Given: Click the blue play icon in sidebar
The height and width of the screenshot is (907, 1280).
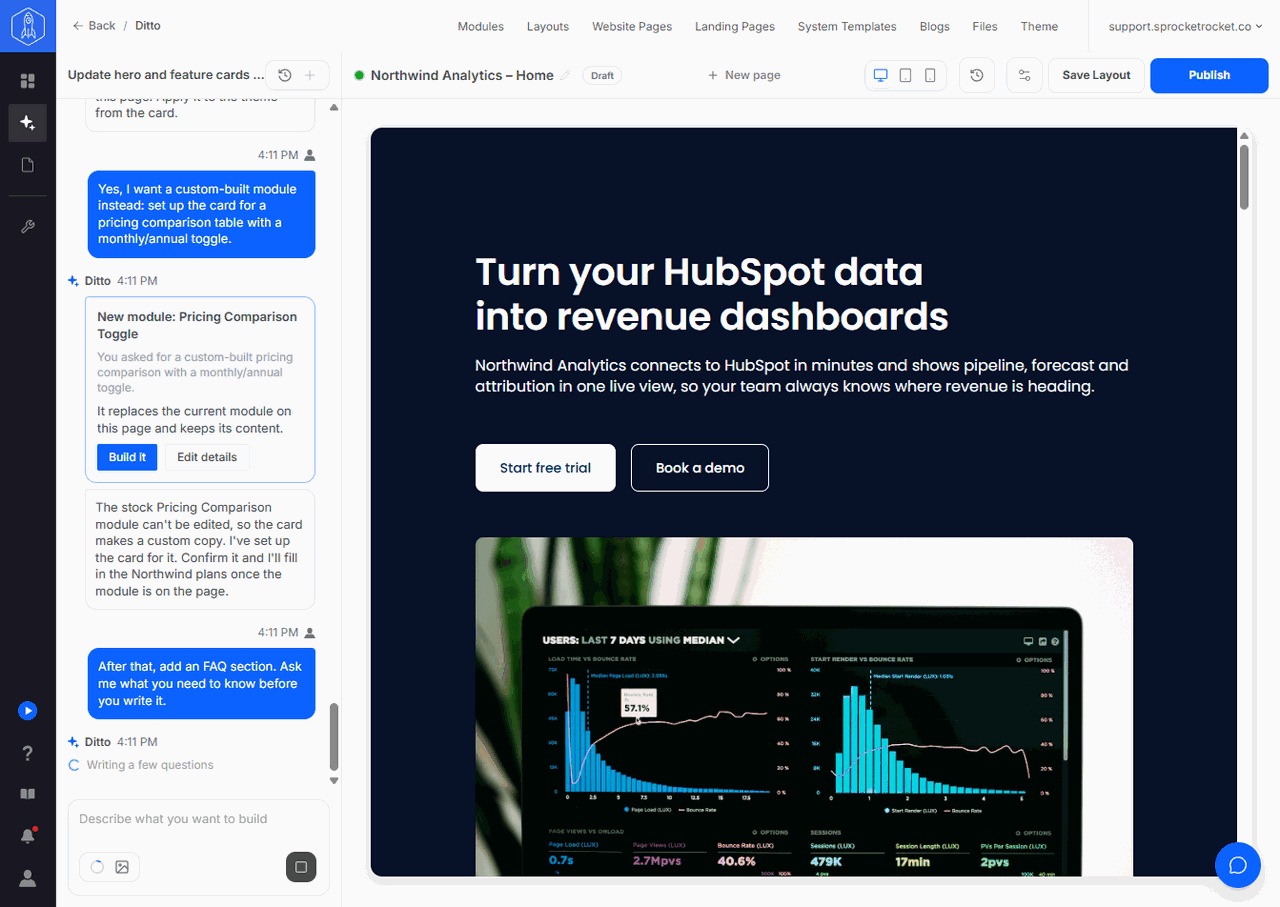Looking at the screenshot, I should click(28, 711).
